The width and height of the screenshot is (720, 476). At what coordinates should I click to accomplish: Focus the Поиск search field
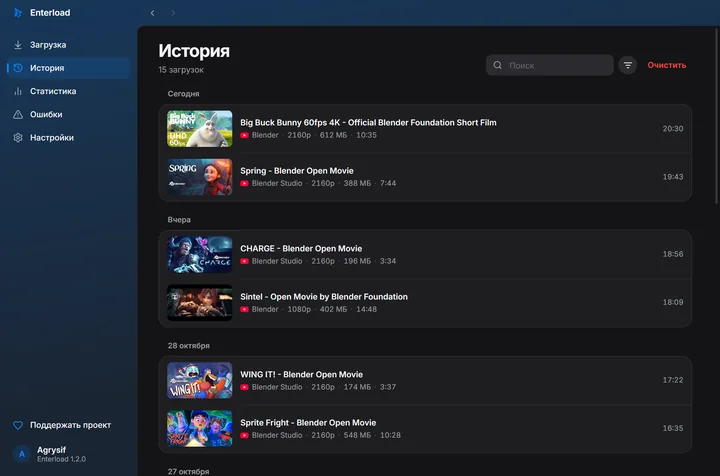[x=550, y=65]
